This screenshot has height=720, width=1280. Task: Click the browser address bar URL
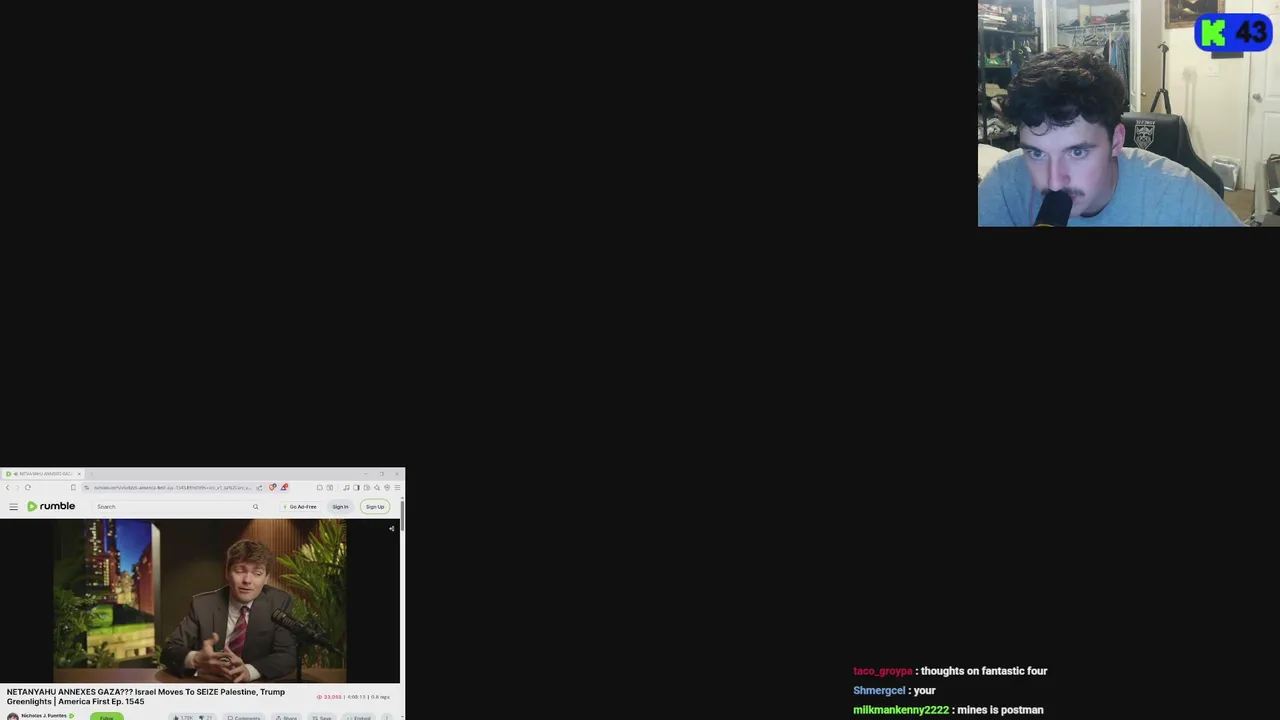(172, 488)
